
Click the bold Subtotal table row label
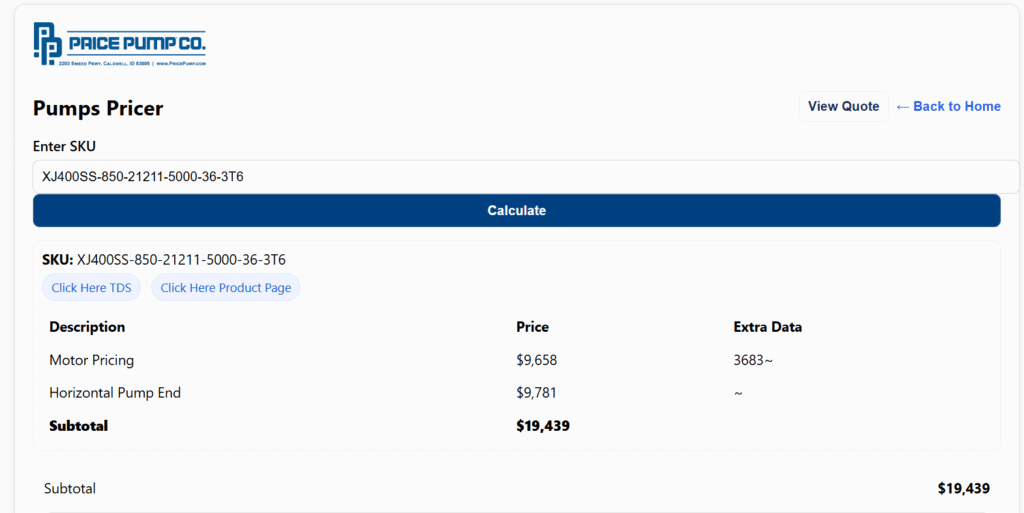78,426
